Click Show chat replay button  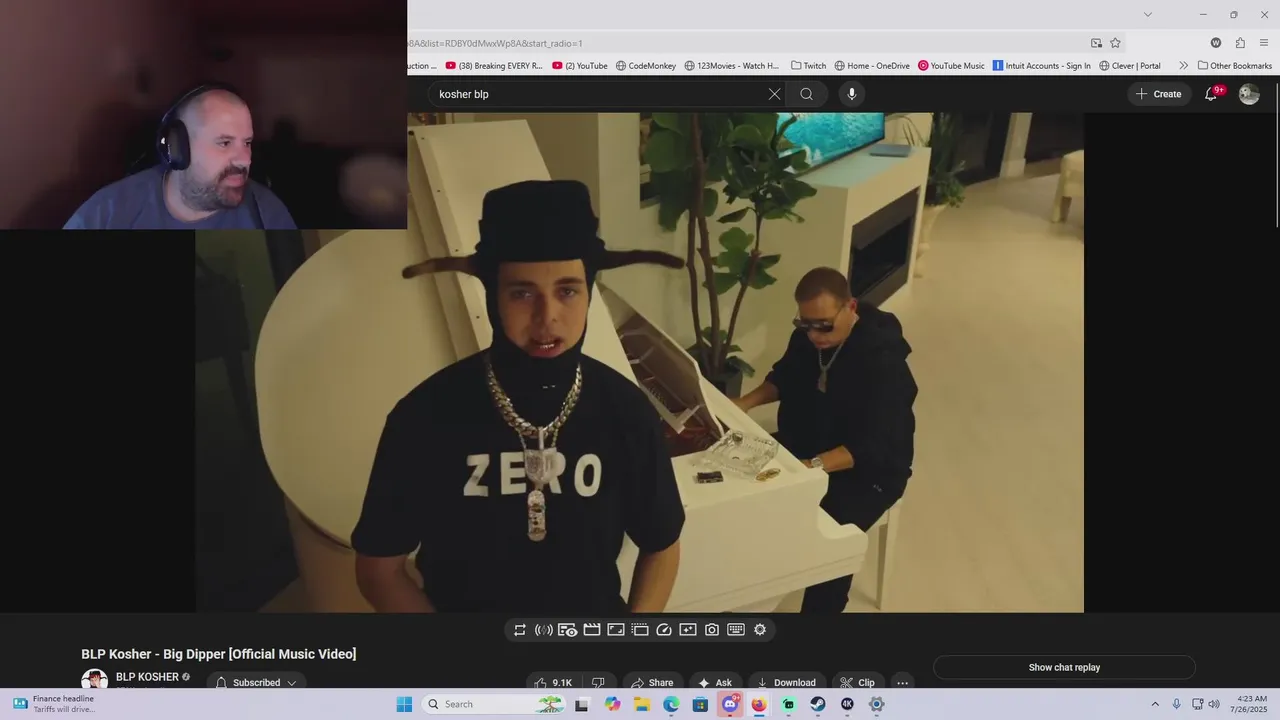pyautogui.click(x=1064, y=667)
